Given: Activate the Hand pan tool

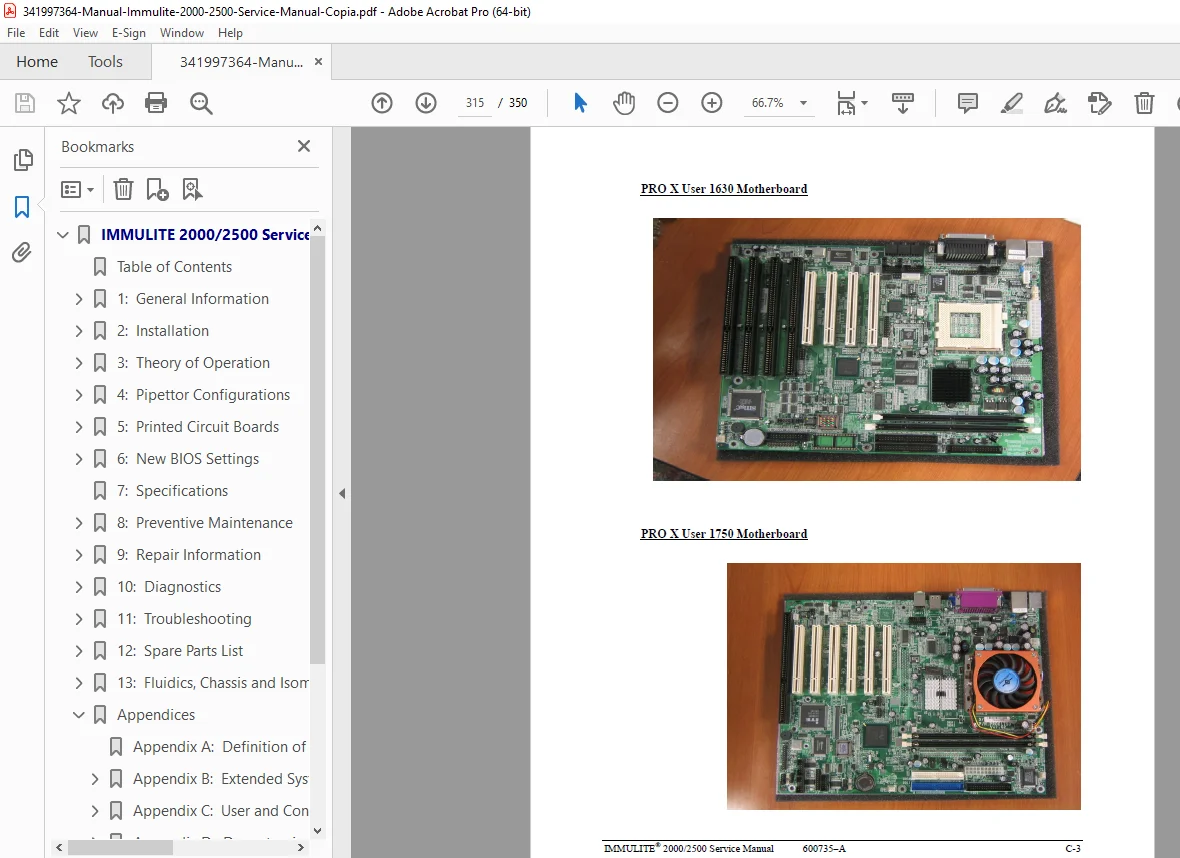Looking at the screenshot, I should [x=624, y=103].
